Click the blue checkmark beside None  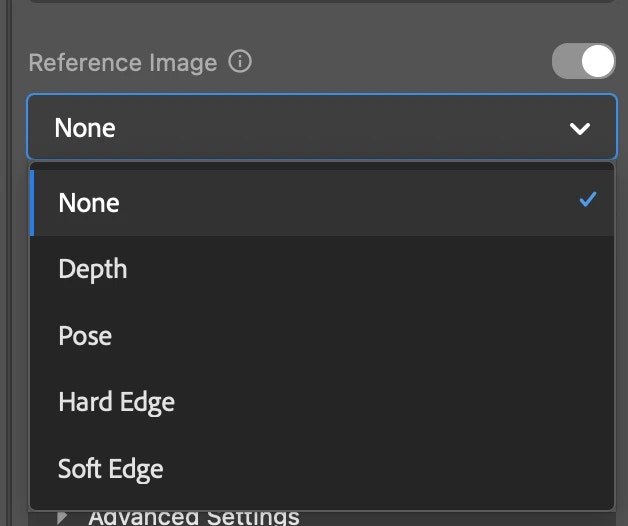[x=588, y=200]
